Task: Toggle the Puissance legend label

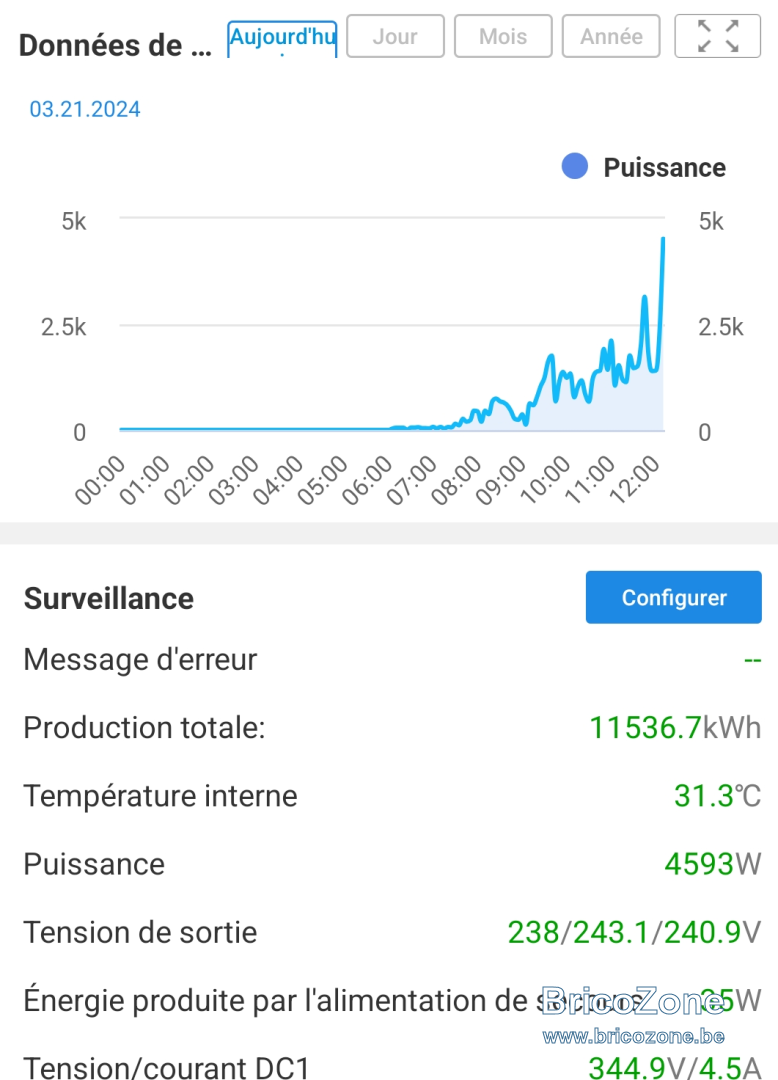Action: [664, 167]
